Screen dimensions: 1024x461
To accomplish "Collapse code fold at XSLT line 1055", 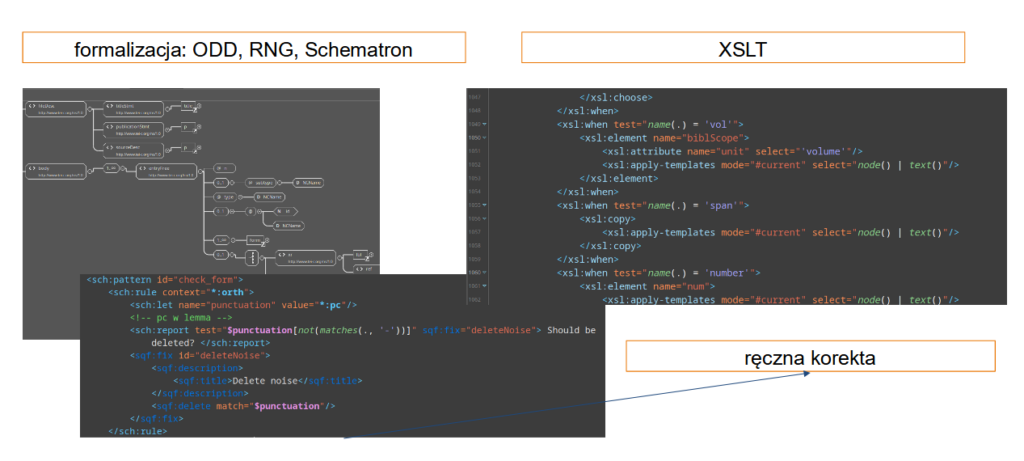I will tap(484, 205).
